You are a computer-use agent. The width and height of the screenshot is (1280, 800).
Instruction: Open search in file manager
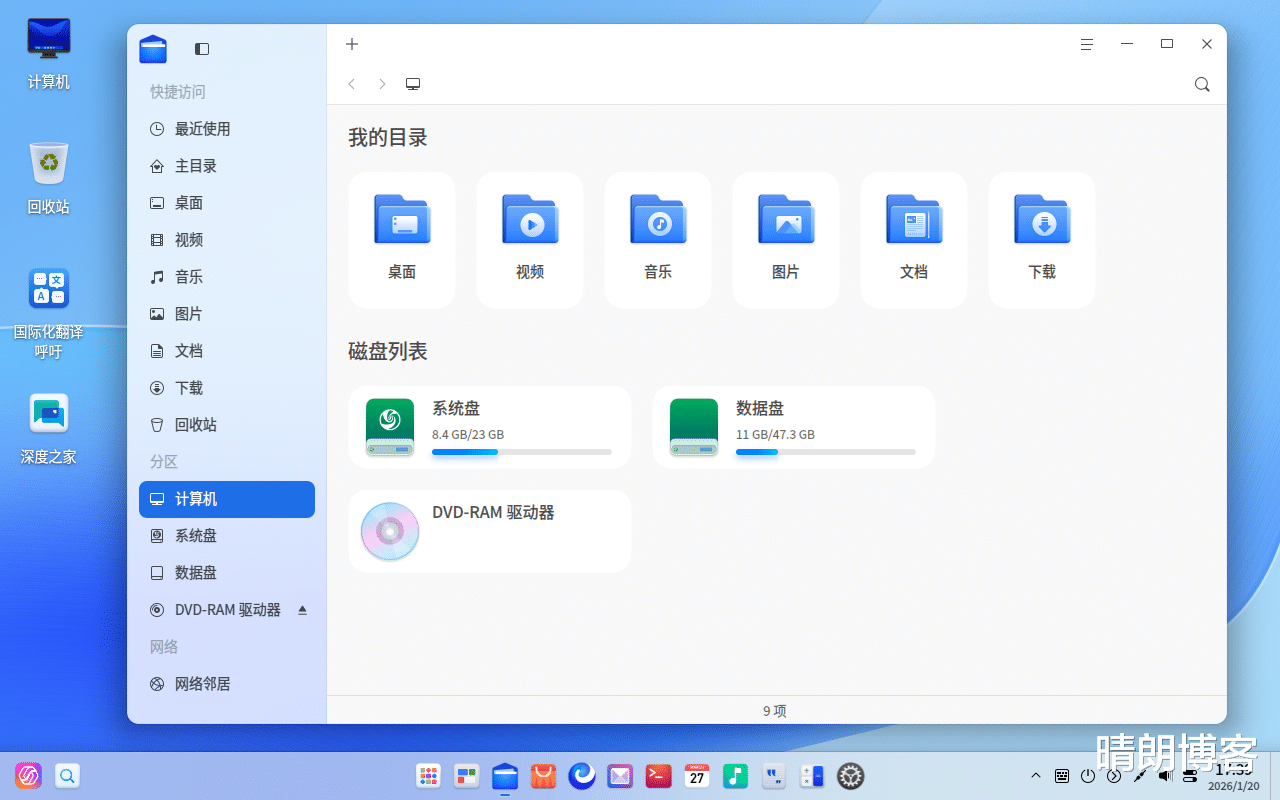pyautogui.click(x=1202, y=84)
